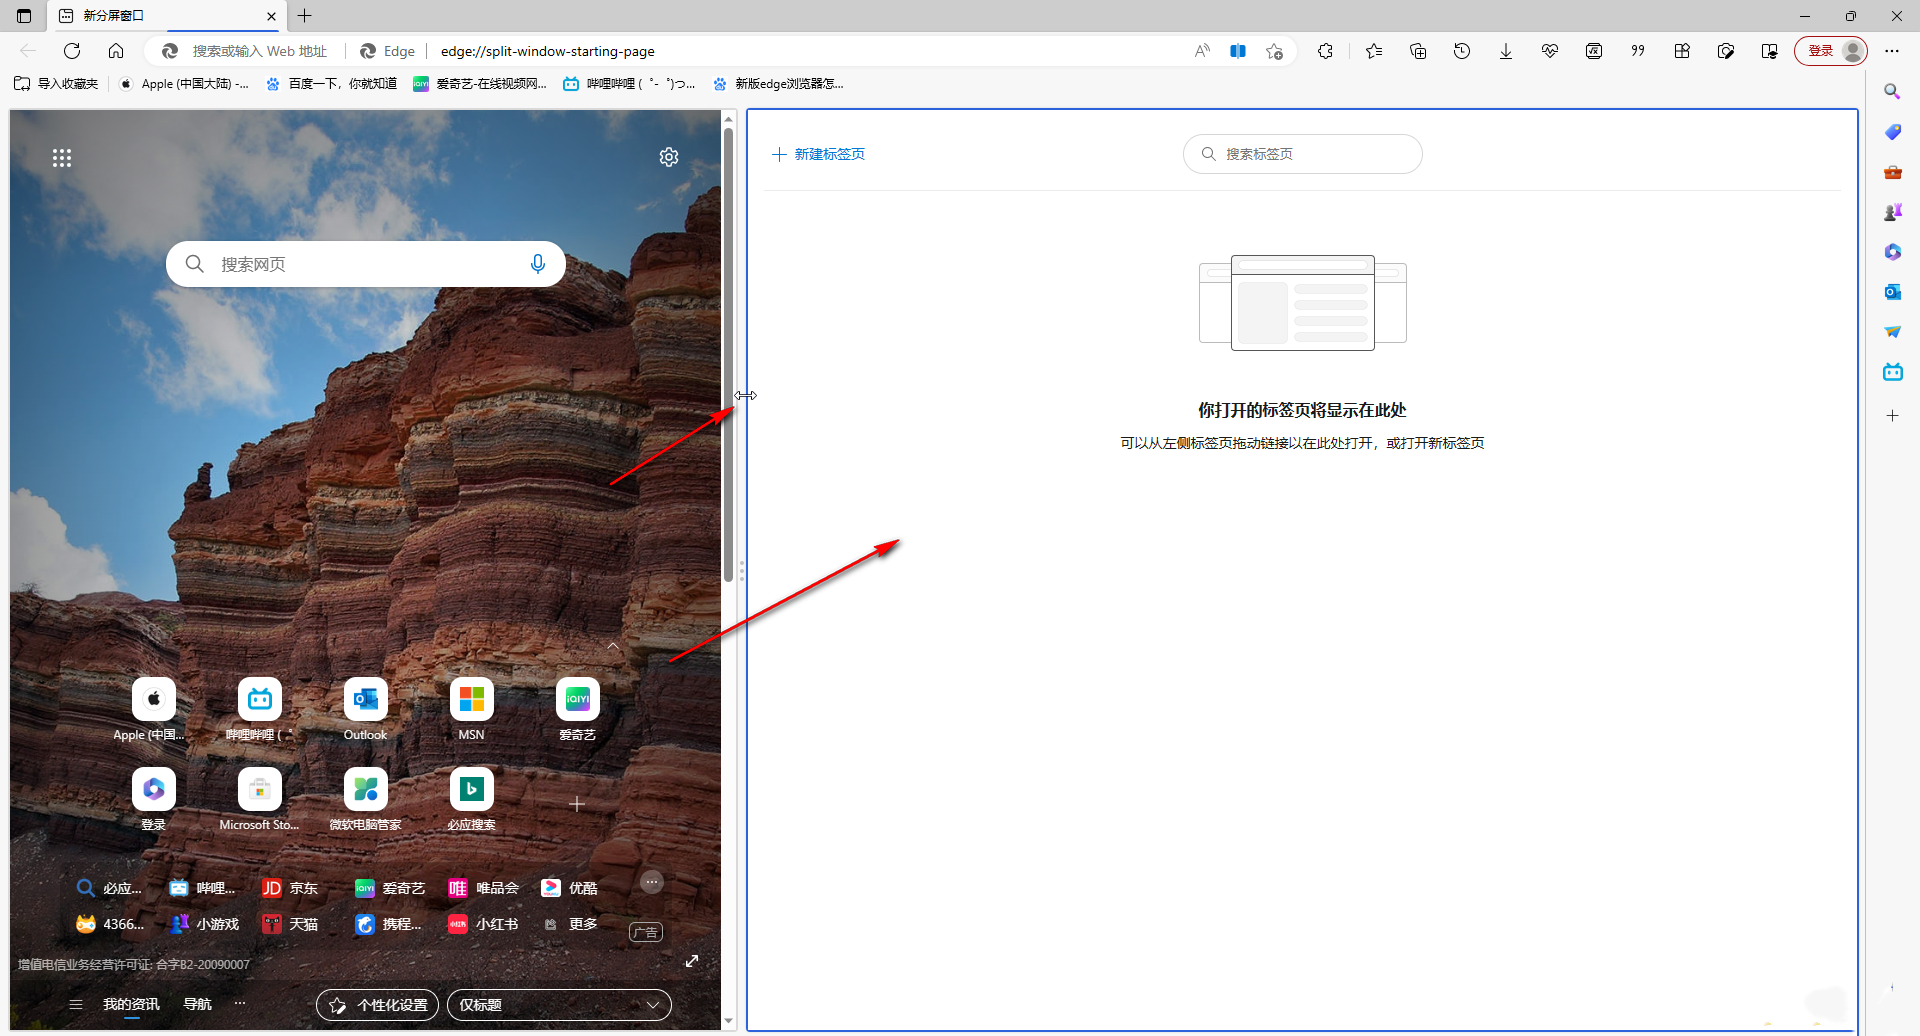
Task: Open sidebar Outlook icon
Action: (1892, 292)
